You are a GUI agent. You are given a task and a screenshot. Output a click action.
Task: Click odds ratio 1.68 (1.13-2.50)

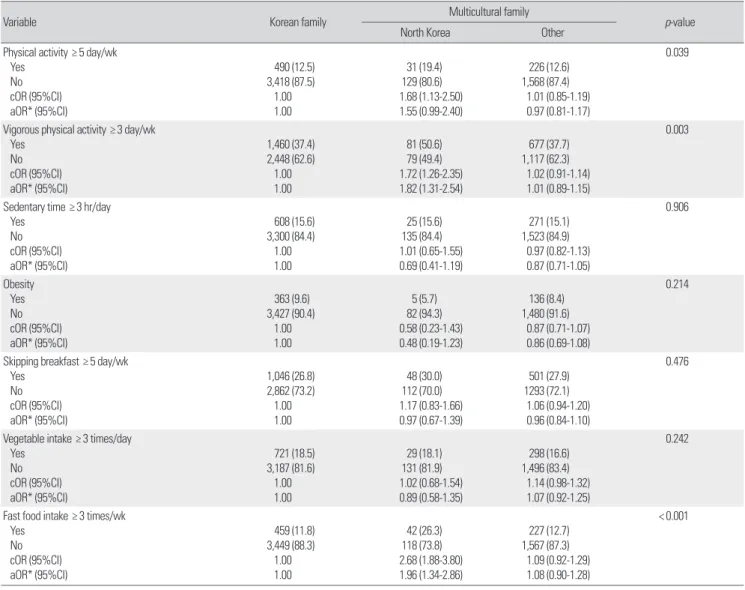[431, 96]
